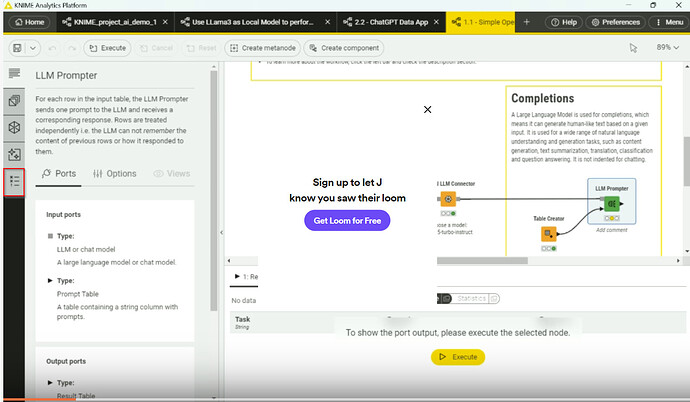This screenshot has width=690, height=402.
Task: Select the Table Creator node on the canvas
Action: (548, 234)
